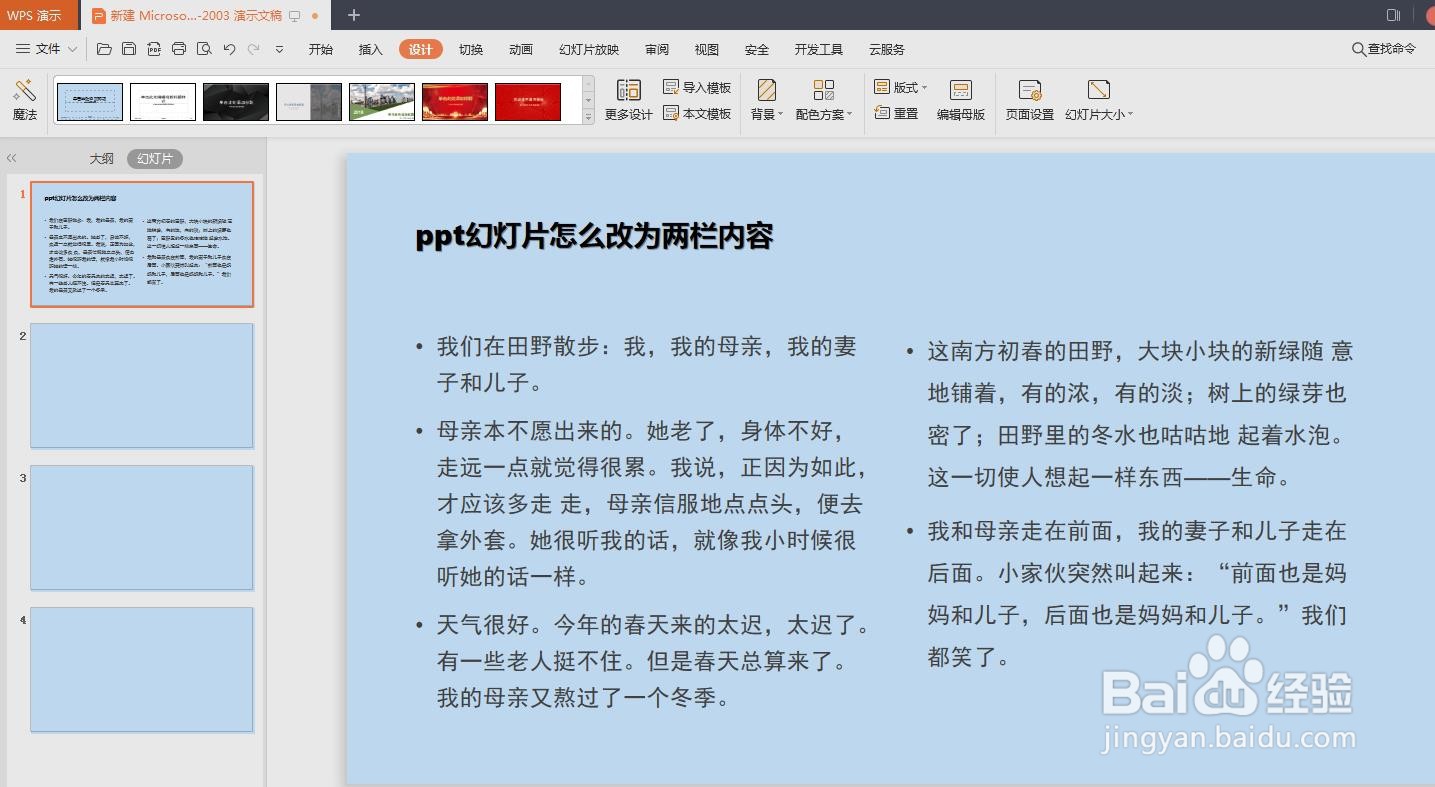This screenshot has height=787, width=1435.
Task: Click 导入模板 button
Action: [697, 88]
